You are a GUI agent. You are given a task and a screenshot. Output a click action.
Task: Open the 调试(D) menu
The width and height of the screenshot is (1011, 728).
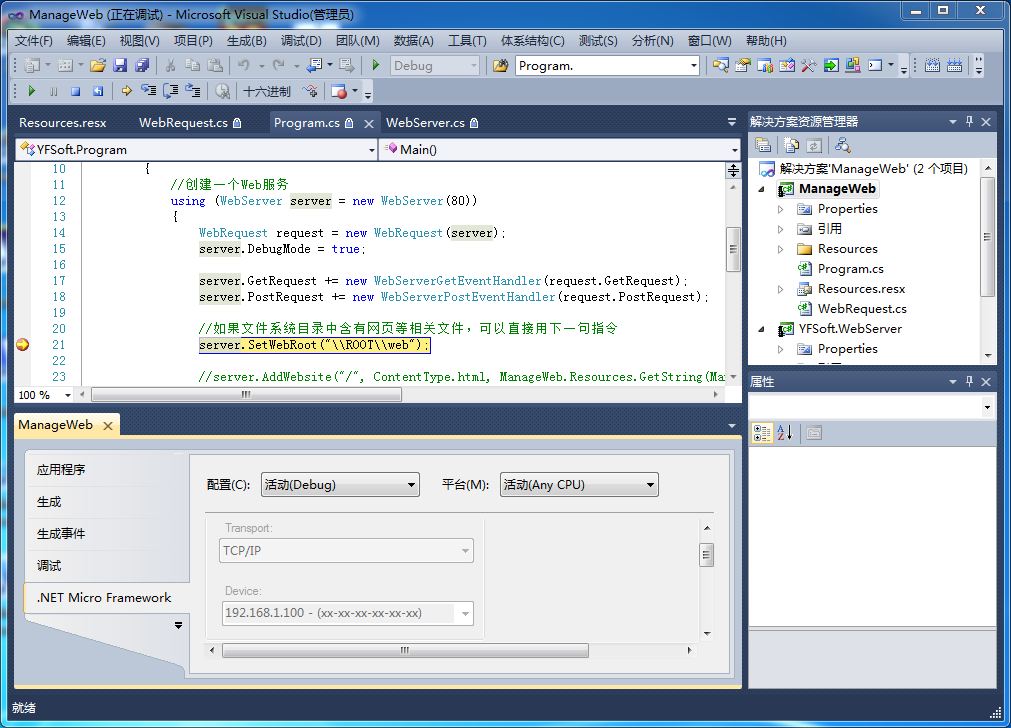point(301,41)
